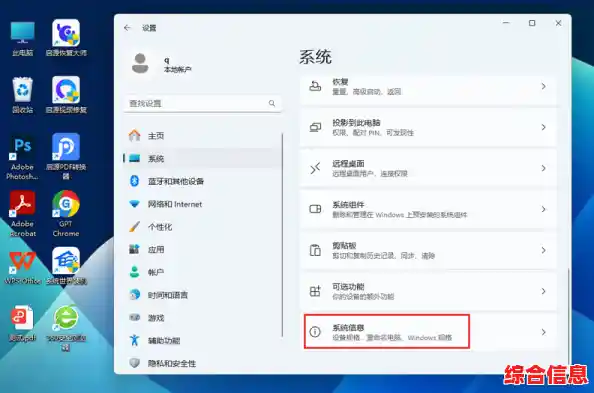Image resolution: width=594 pixels, height=393 pixels.
Task: Open 帐户 settings section
Action: [202, 272]
